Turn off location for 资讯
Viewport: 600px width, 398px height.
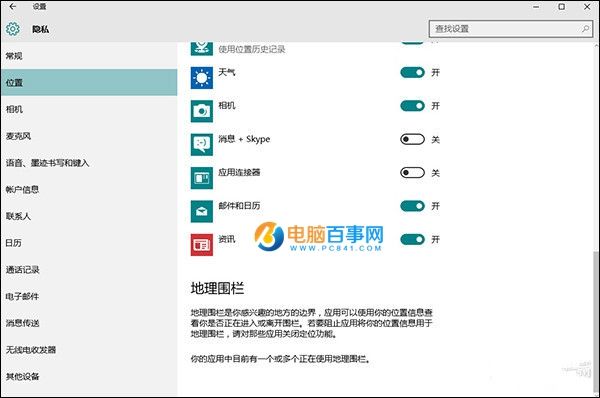(x=412, y=239)
